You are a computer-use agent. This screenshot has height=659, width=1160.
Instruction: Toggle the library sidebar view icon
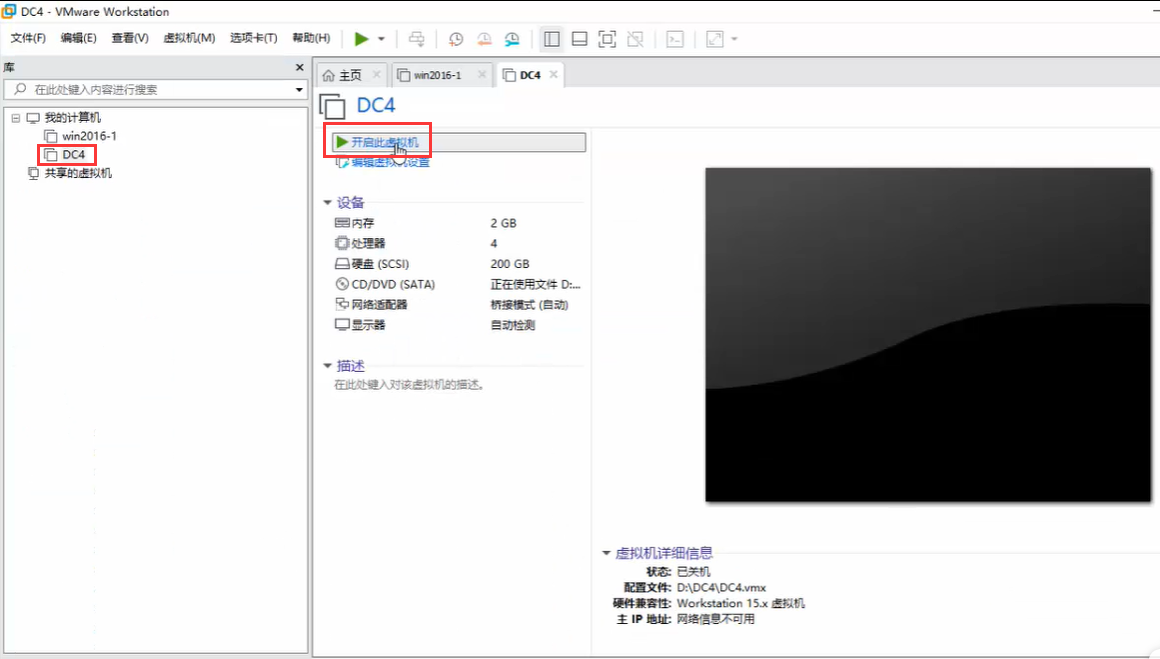[552, 38]
